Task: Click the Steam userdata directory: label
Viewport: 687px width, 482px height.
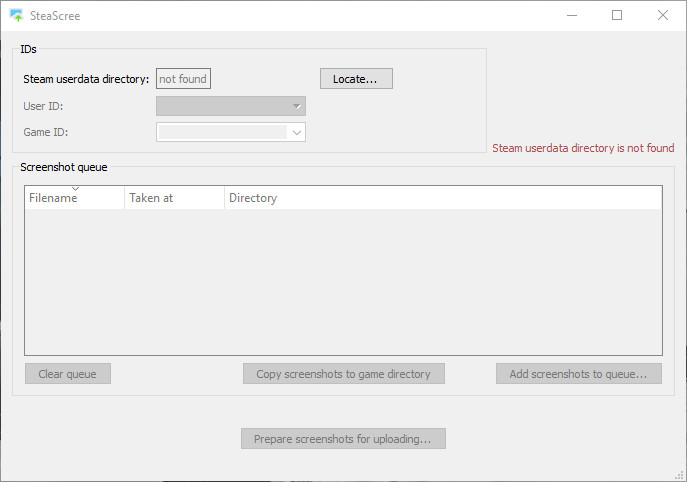Action: [x=86, y=79]
